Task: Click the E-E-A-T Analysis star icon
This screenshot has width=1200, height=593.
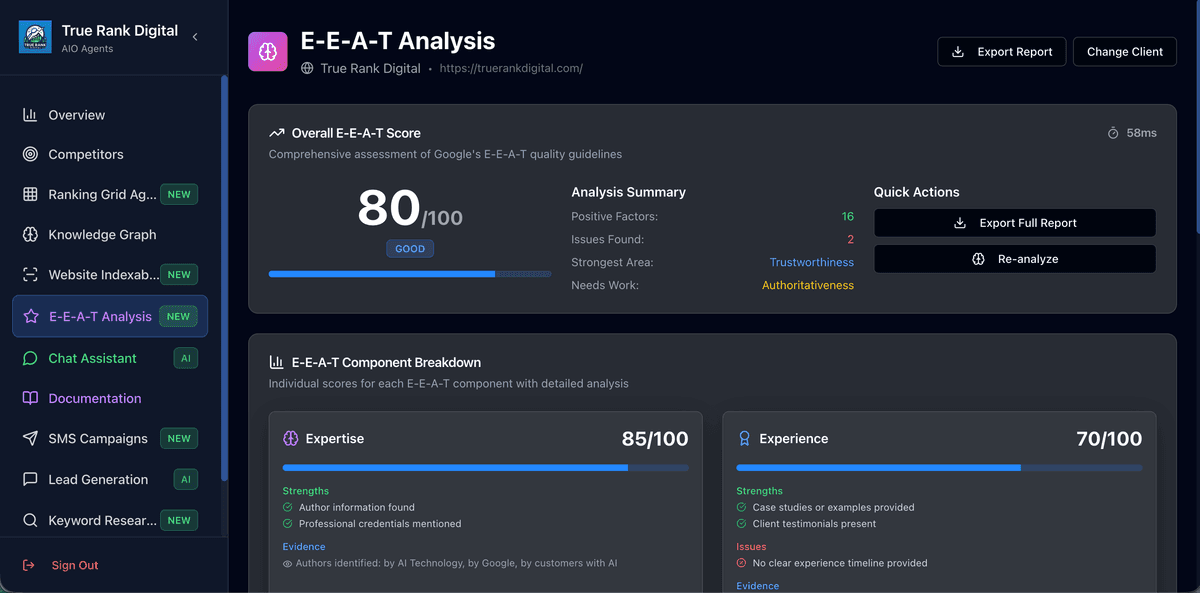Action: [x=31, y=317]
